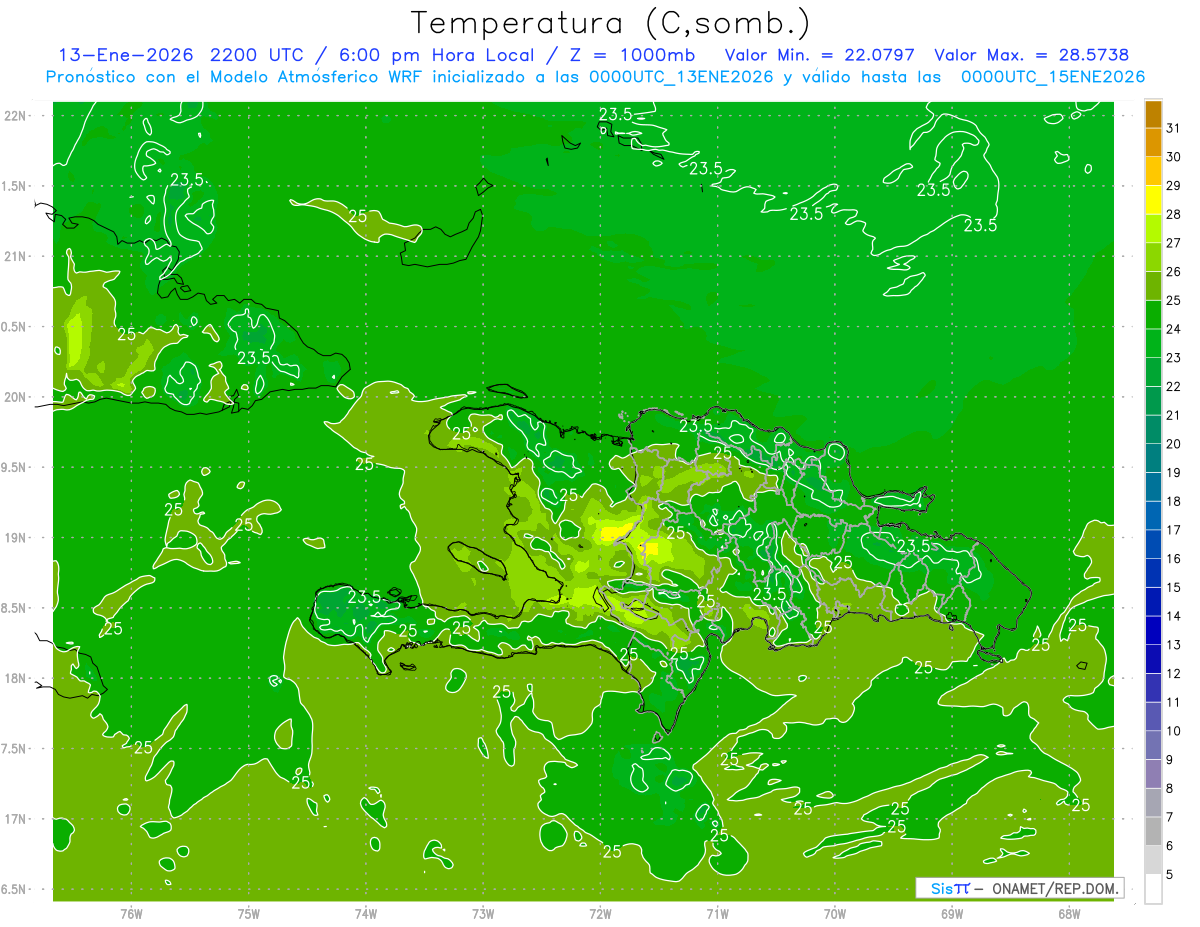Click the colorbar legend label "16"
Image resolution: width=1200 pixels, height=927 pixels.
1173,559
